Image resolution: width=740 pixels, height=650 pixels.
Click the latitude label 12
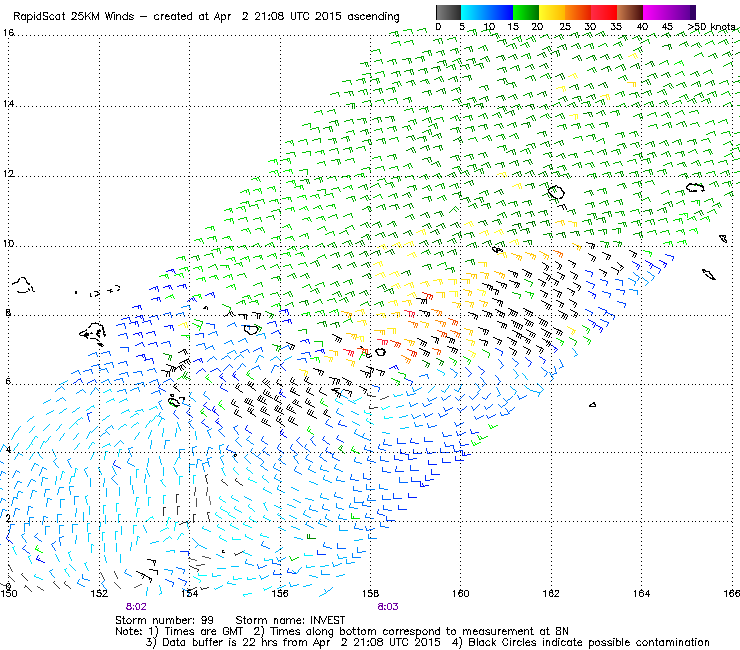pyautogui.click(x=8, y=173)
